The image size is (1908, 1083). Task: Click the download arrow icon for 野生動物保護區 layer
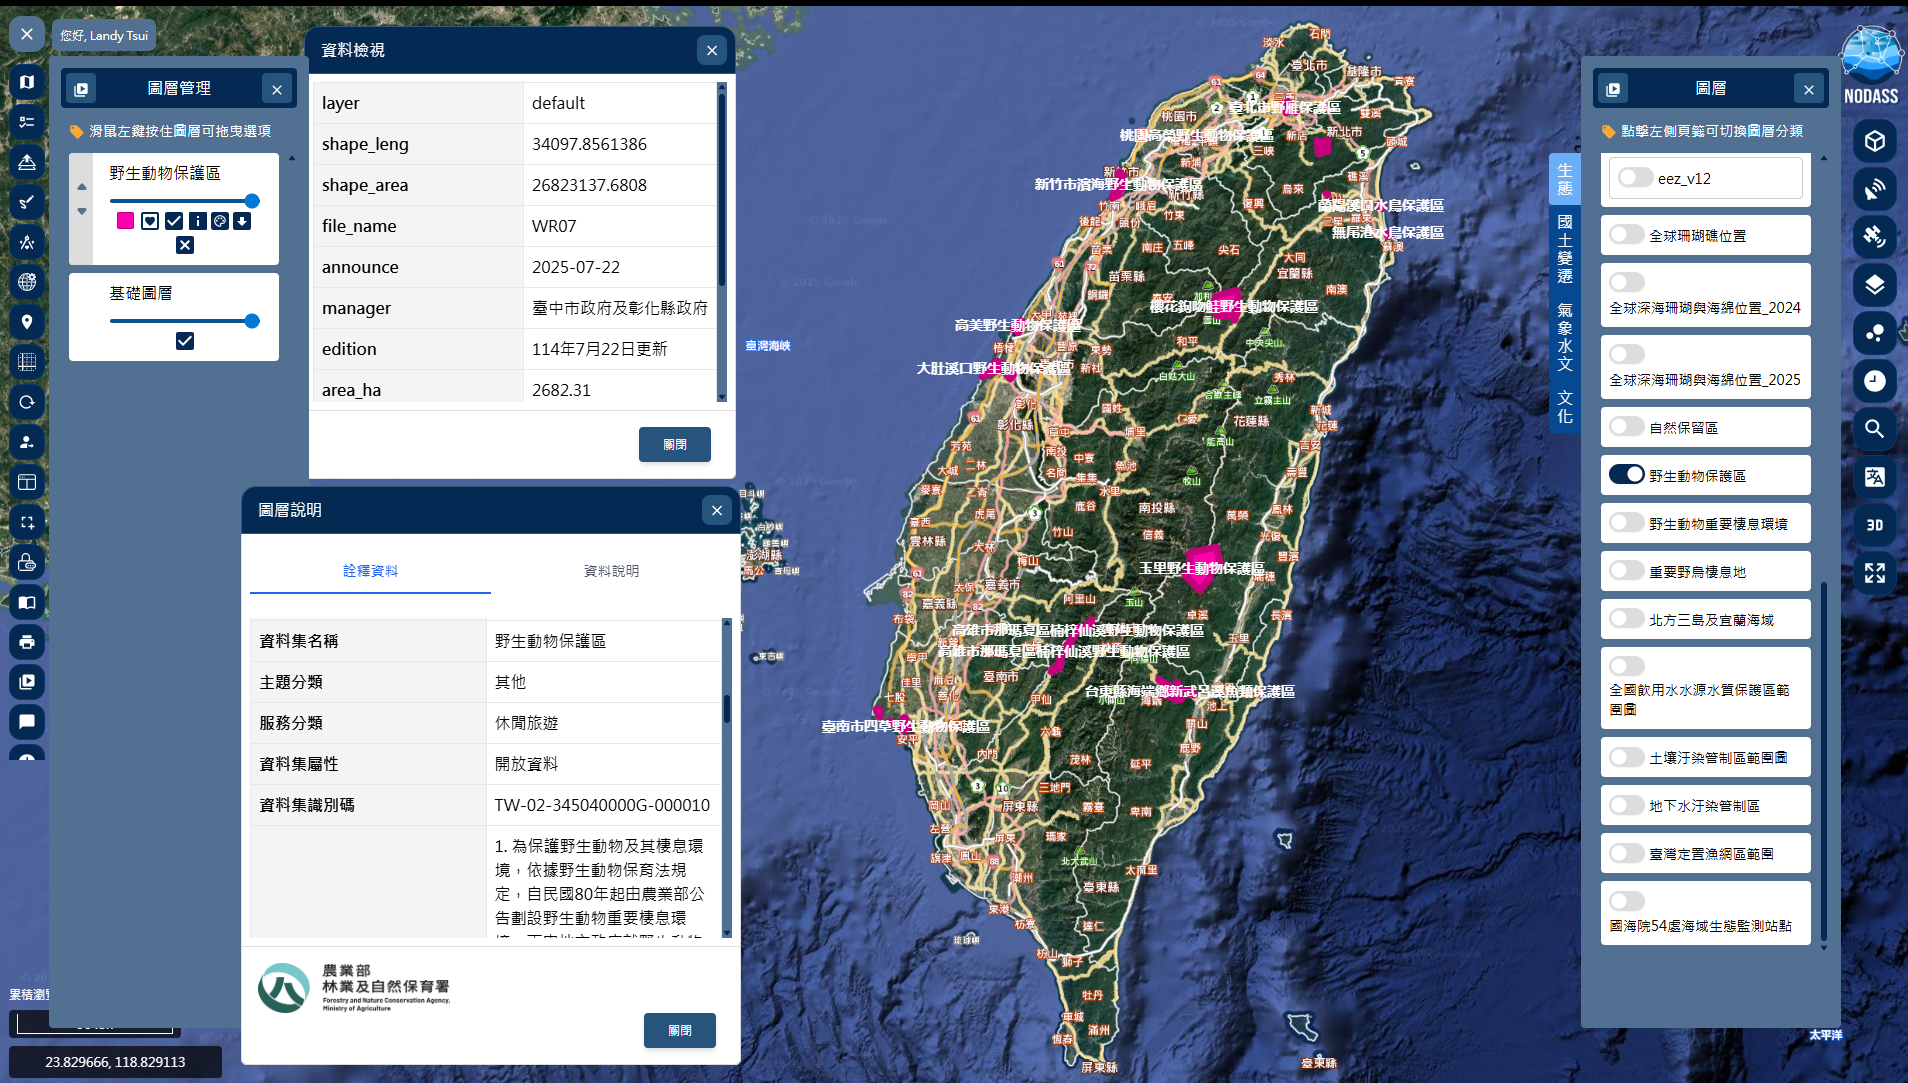coord(242,221)
